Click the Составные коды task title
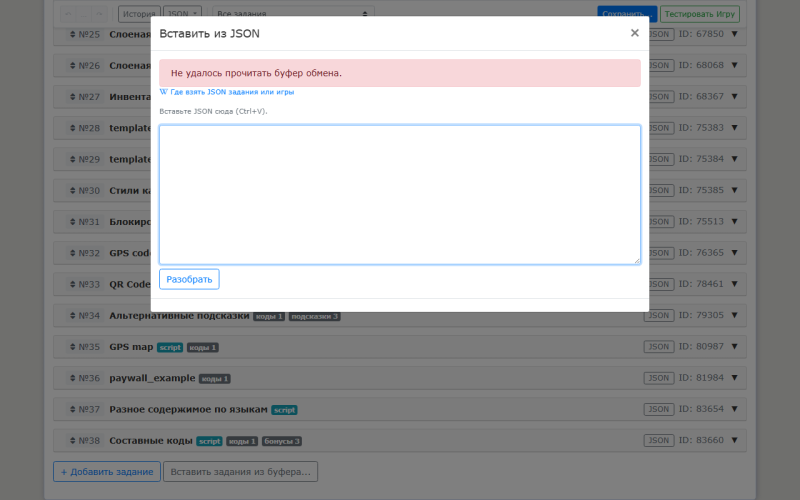Image resolution: width=800 pixels, height=500 pixels. click(x=151, y=440)
